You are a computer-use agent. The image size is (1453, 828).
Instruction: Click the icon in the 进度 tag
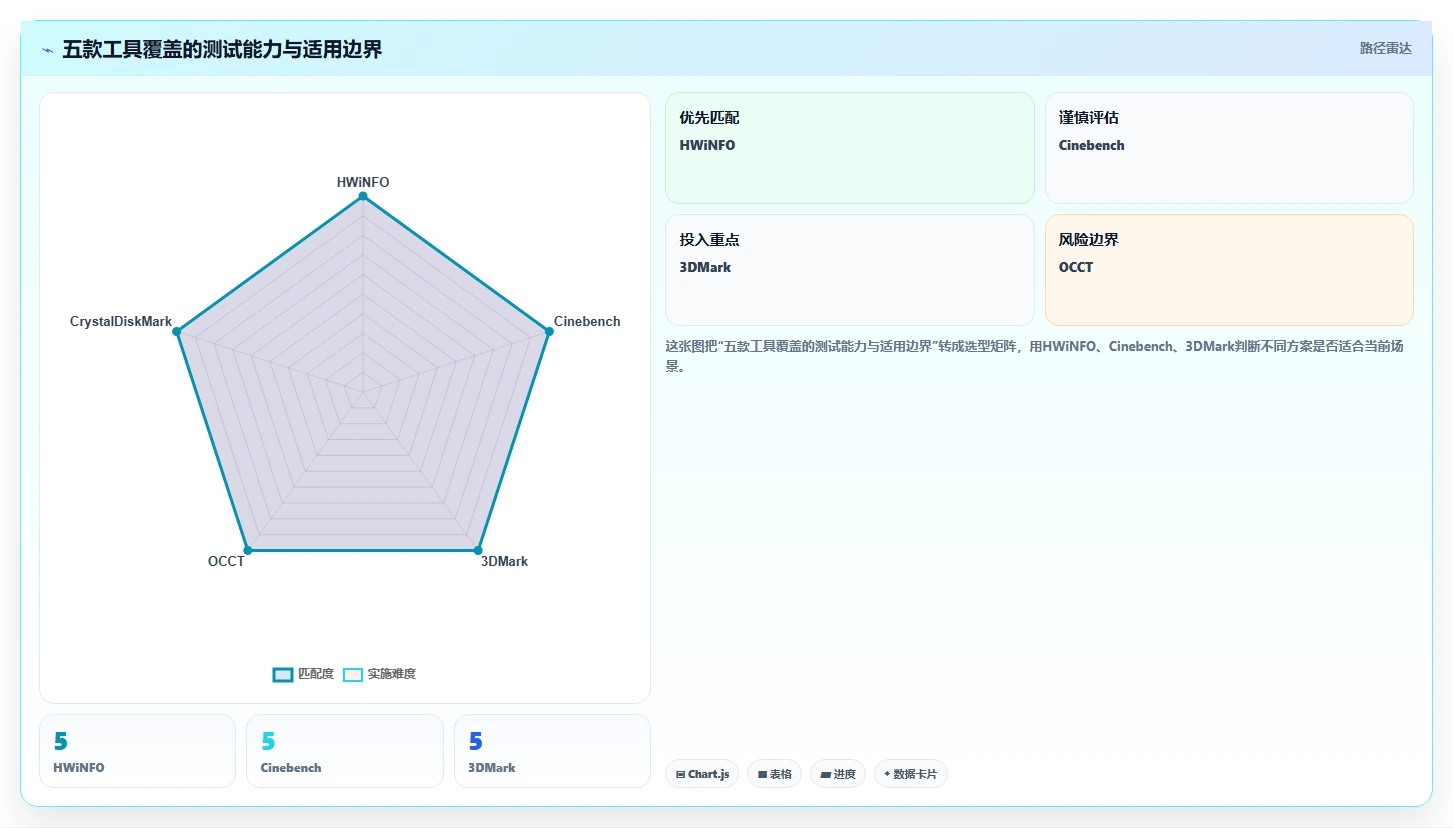pyautogui.click(x=825, y=774)
